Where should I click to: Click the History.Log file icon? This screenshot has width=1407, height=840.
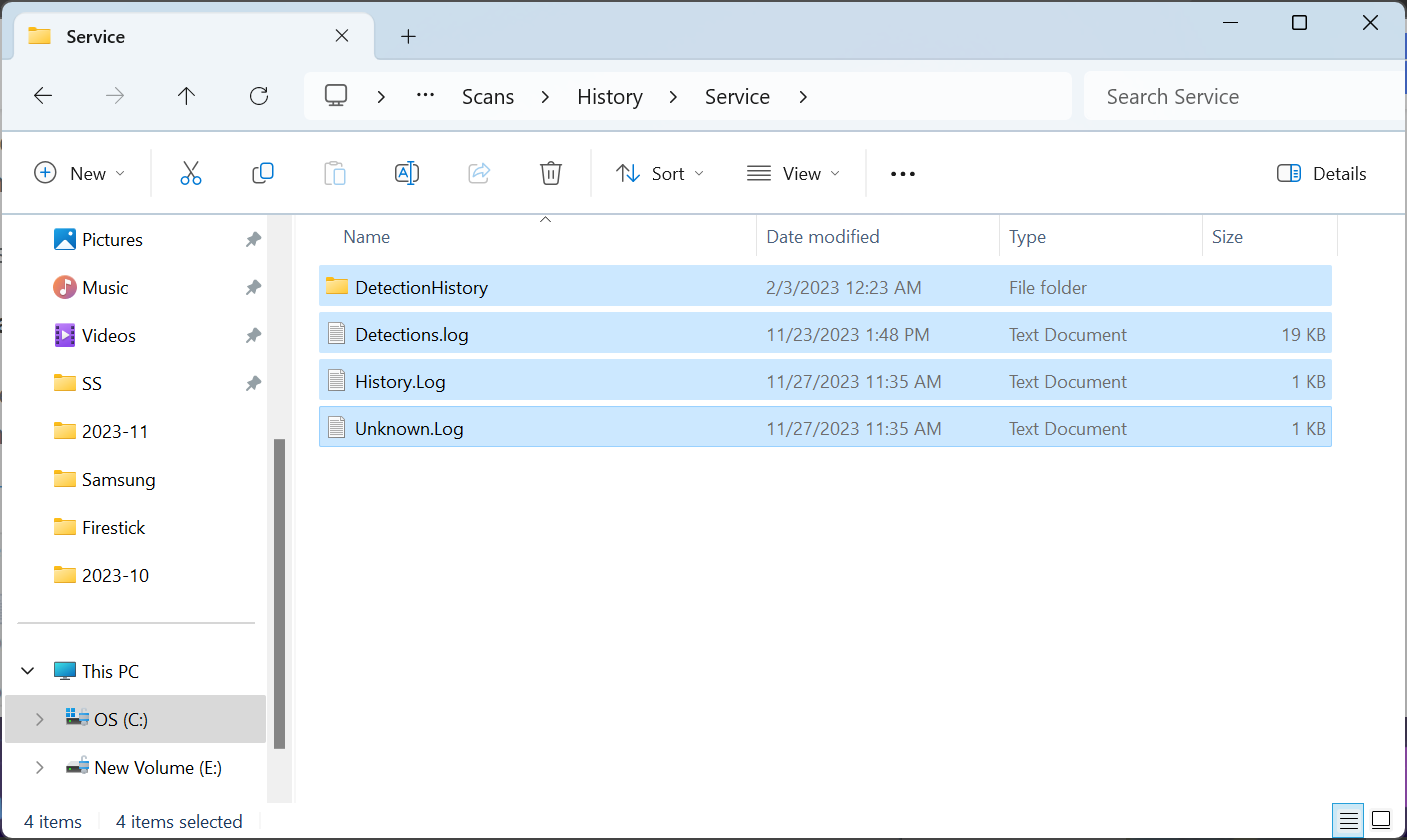(x=337, y=381)
